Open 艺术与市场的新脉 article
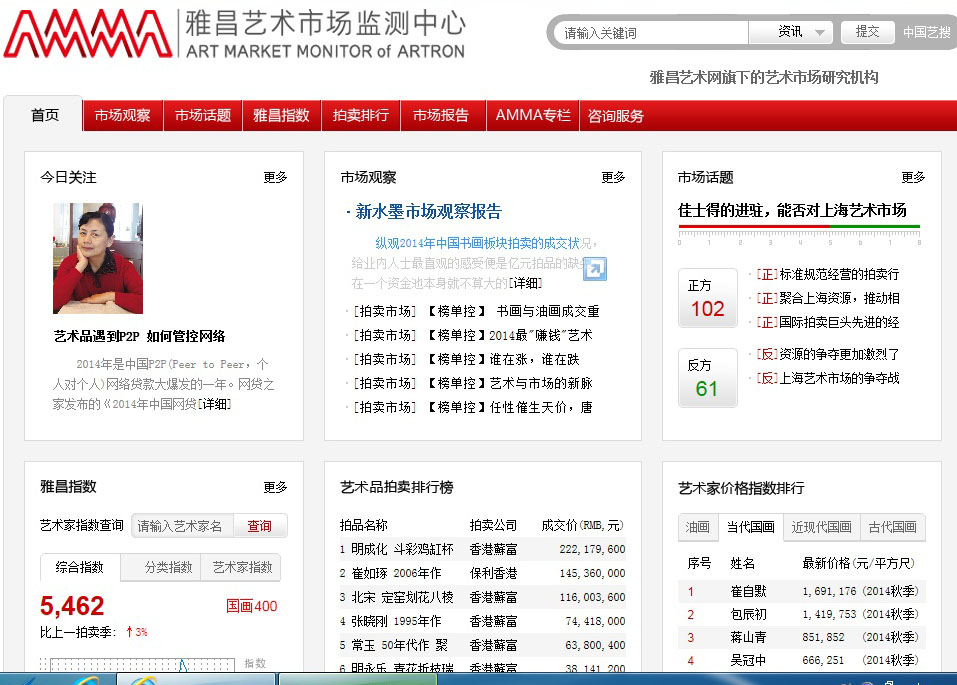 pyautogui.click(x=541, y=383)
